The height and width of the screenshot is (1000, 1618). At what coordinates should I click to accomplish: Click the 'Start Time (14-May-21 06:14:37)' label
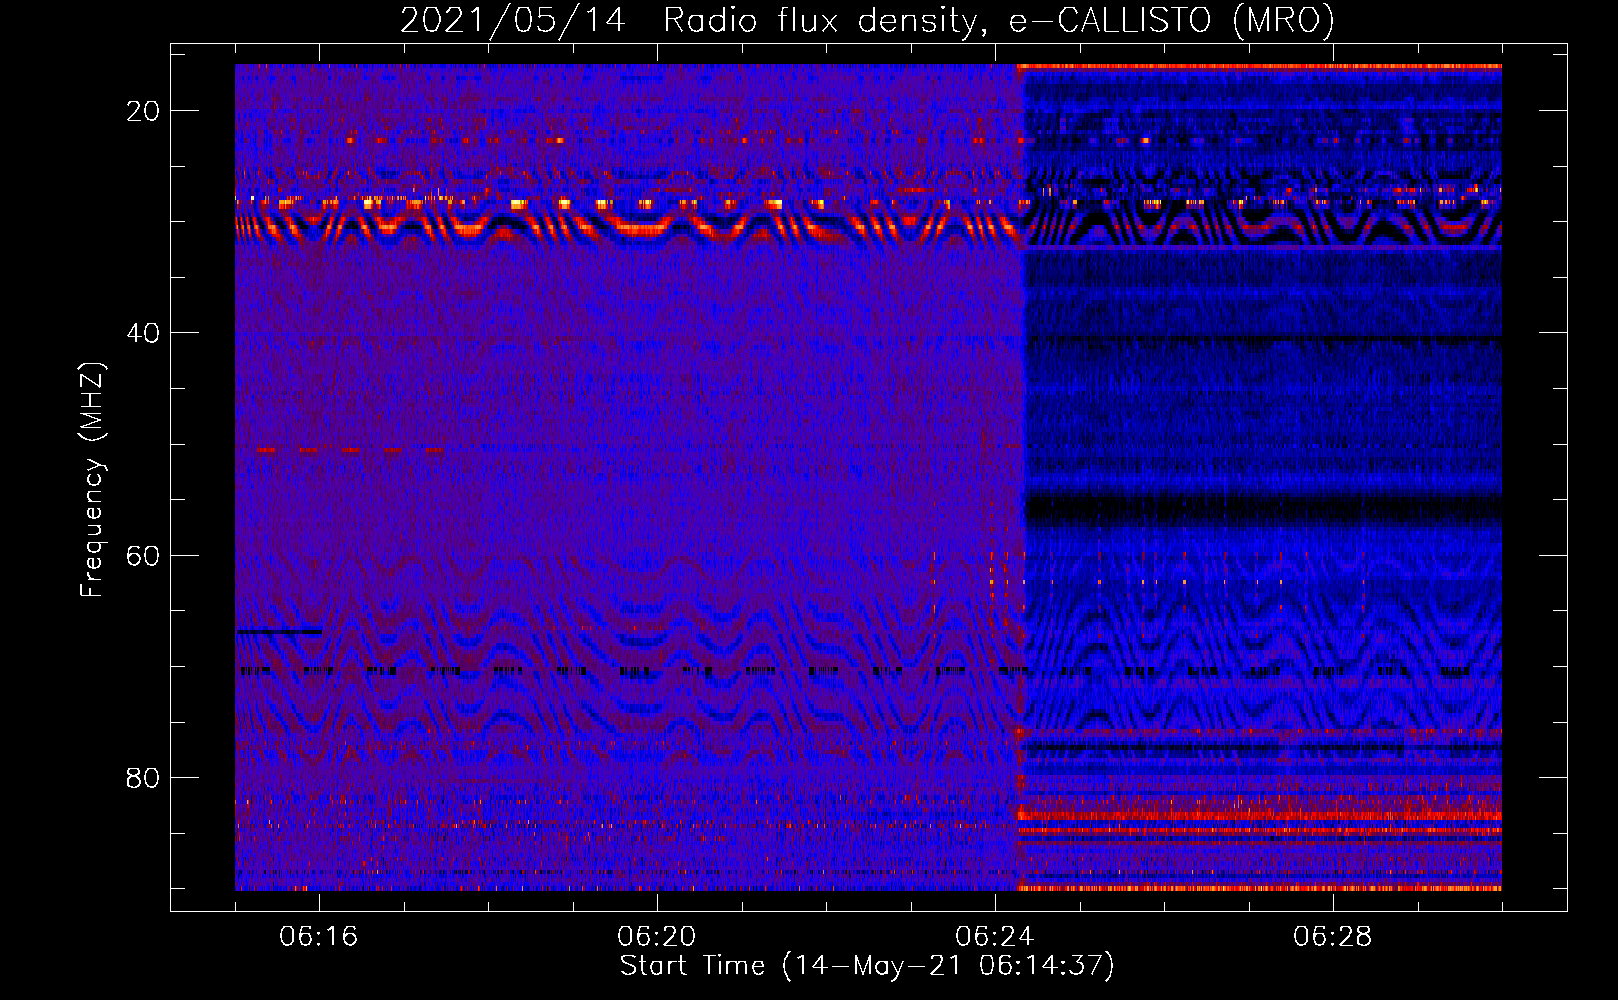867,966
